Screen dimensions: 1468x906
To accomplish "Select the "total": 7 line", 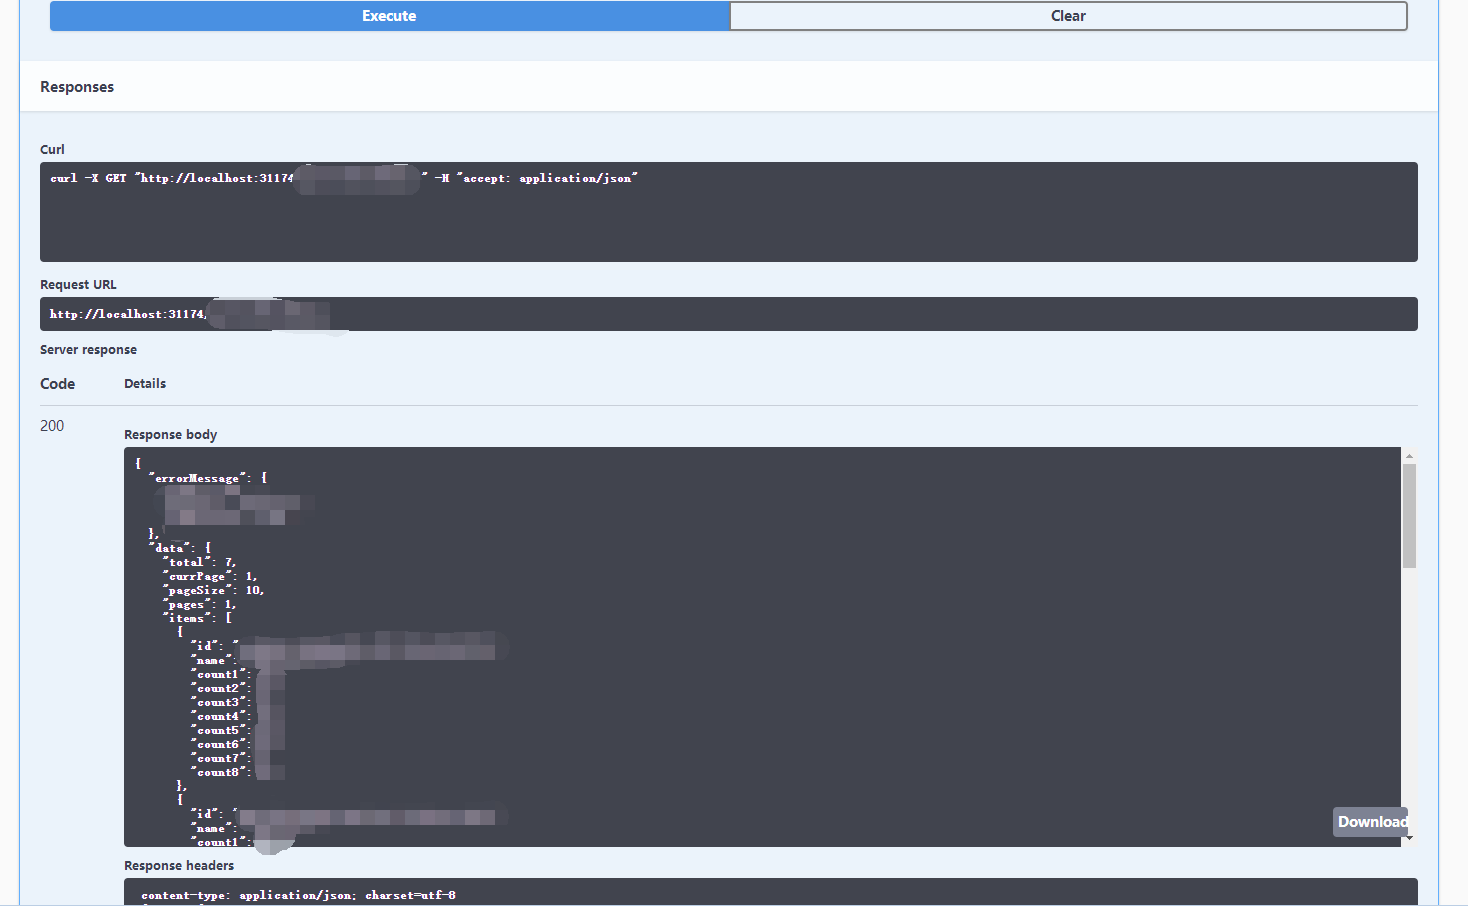I will click(199, 562).
